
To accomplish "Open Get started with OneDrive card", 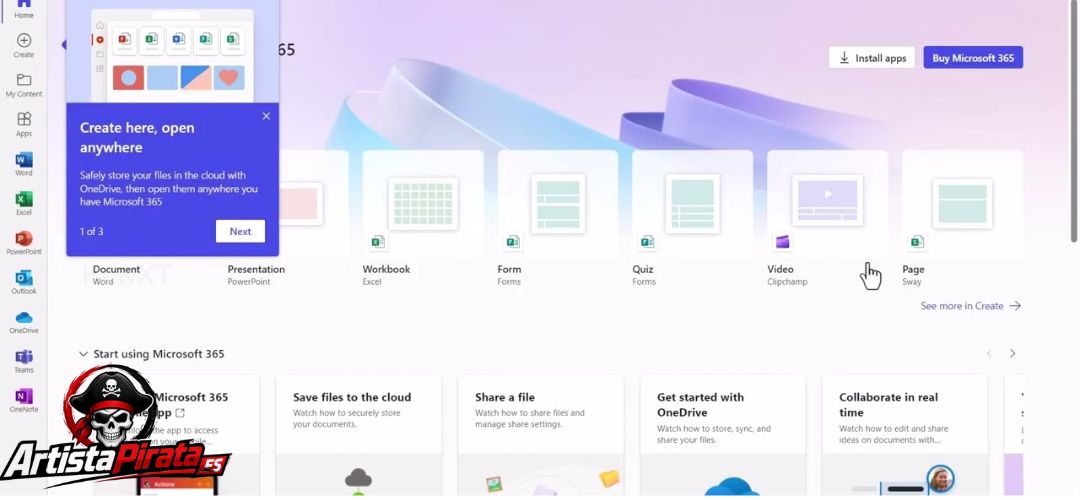I will click(723, 435).
